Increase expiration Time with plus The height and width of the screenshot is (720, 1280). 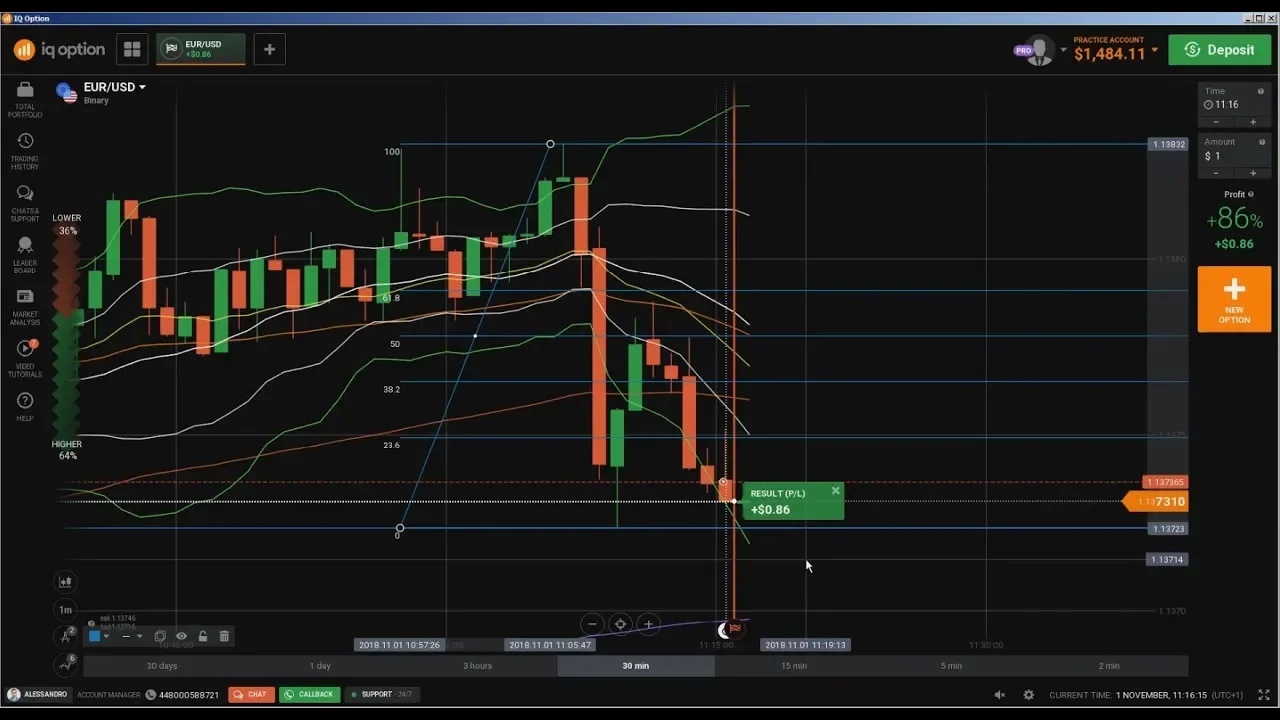pyautogui.click(x=1253, y=121)
